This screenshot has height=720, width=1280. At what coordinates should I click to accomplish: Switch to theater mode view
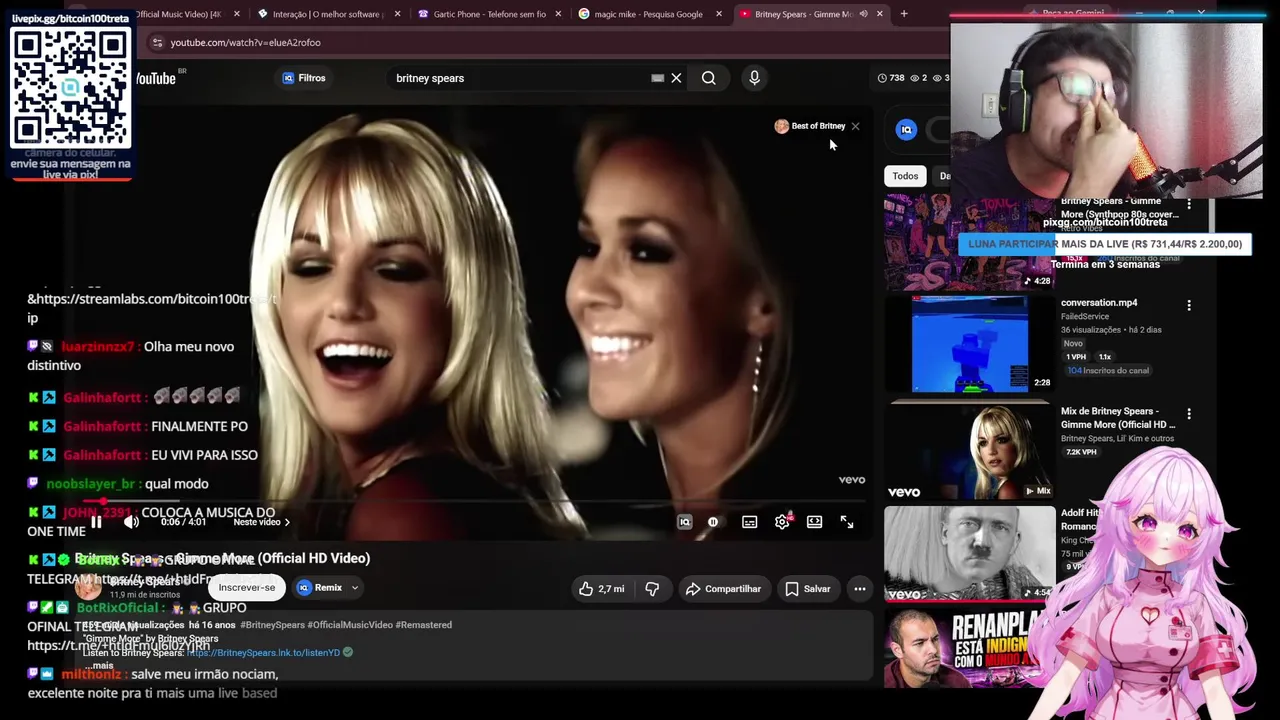point(815,522)
